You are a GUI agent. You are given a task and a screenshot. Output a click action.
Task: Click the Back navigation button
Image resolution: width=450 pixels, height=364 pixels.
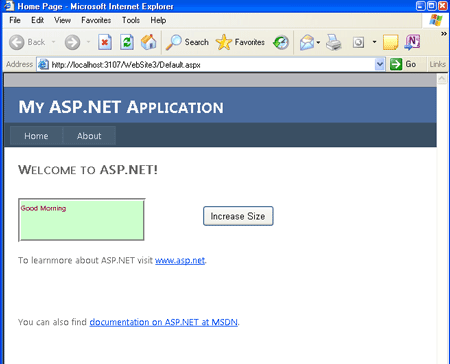coord(27,42)
